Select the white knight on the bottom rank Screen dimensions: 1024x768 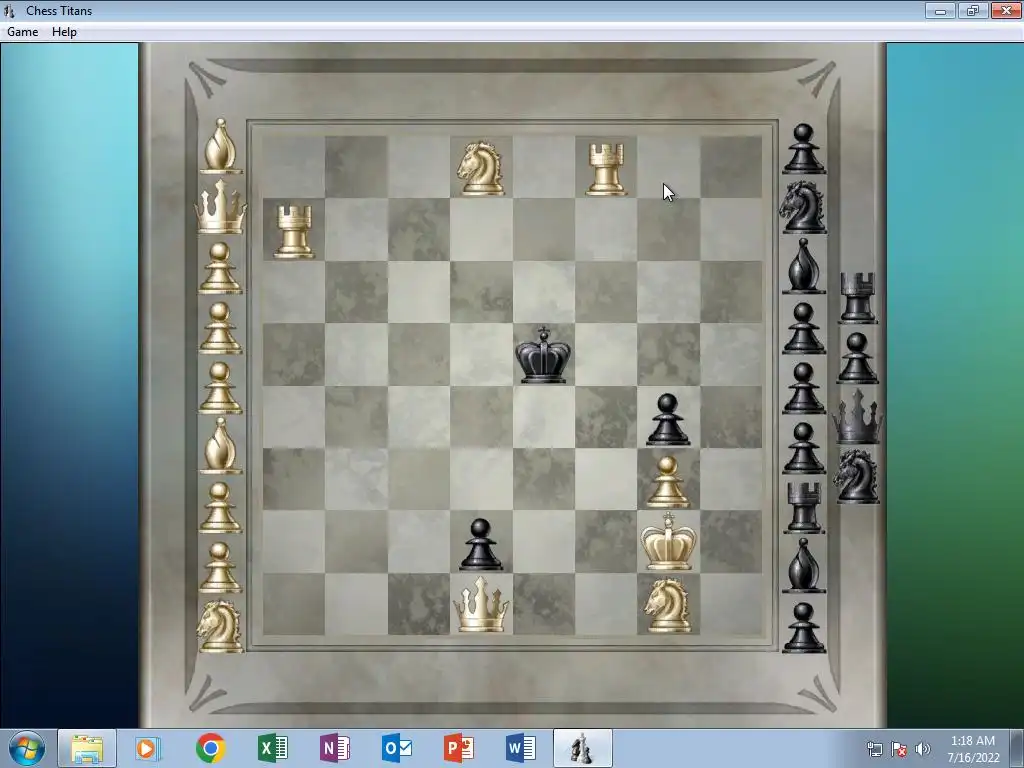tap(668, 605)
